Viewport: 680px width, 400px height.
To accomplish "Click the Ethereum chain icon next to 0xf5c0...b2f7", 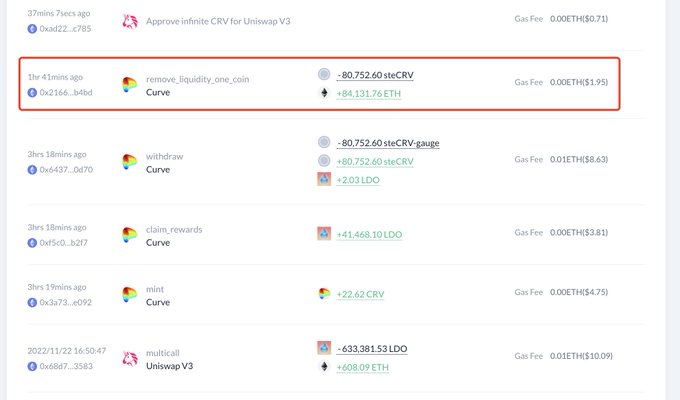I will point(32,243).
